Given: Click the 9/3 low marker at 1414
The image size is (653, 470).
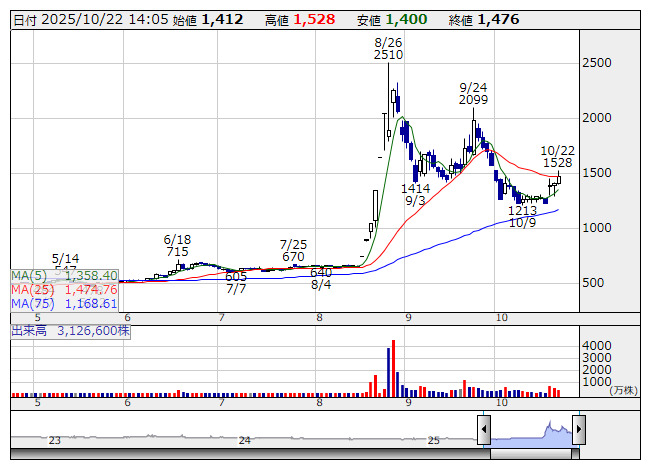Looking at the screenshot, I should [x=415, y=194].
